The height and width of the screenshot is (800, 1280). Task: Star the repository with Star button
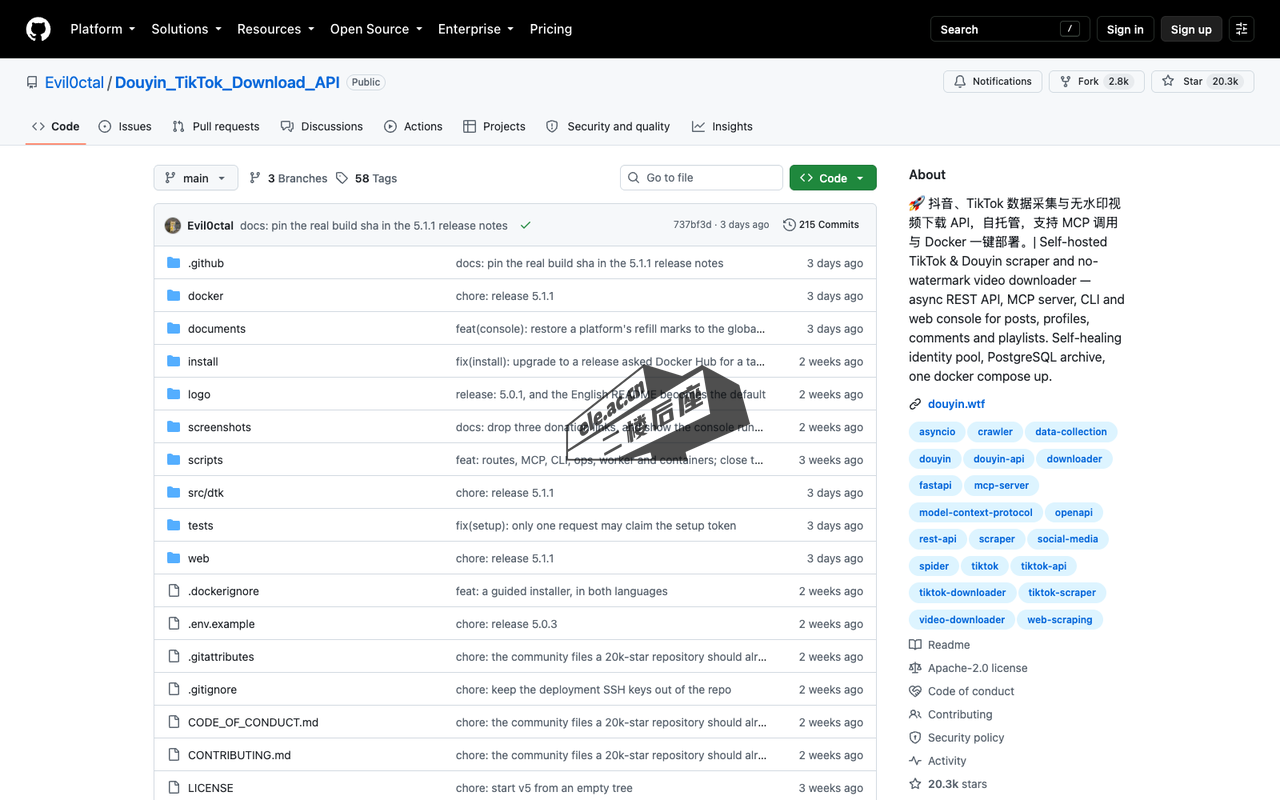(x=1201, y=82)
